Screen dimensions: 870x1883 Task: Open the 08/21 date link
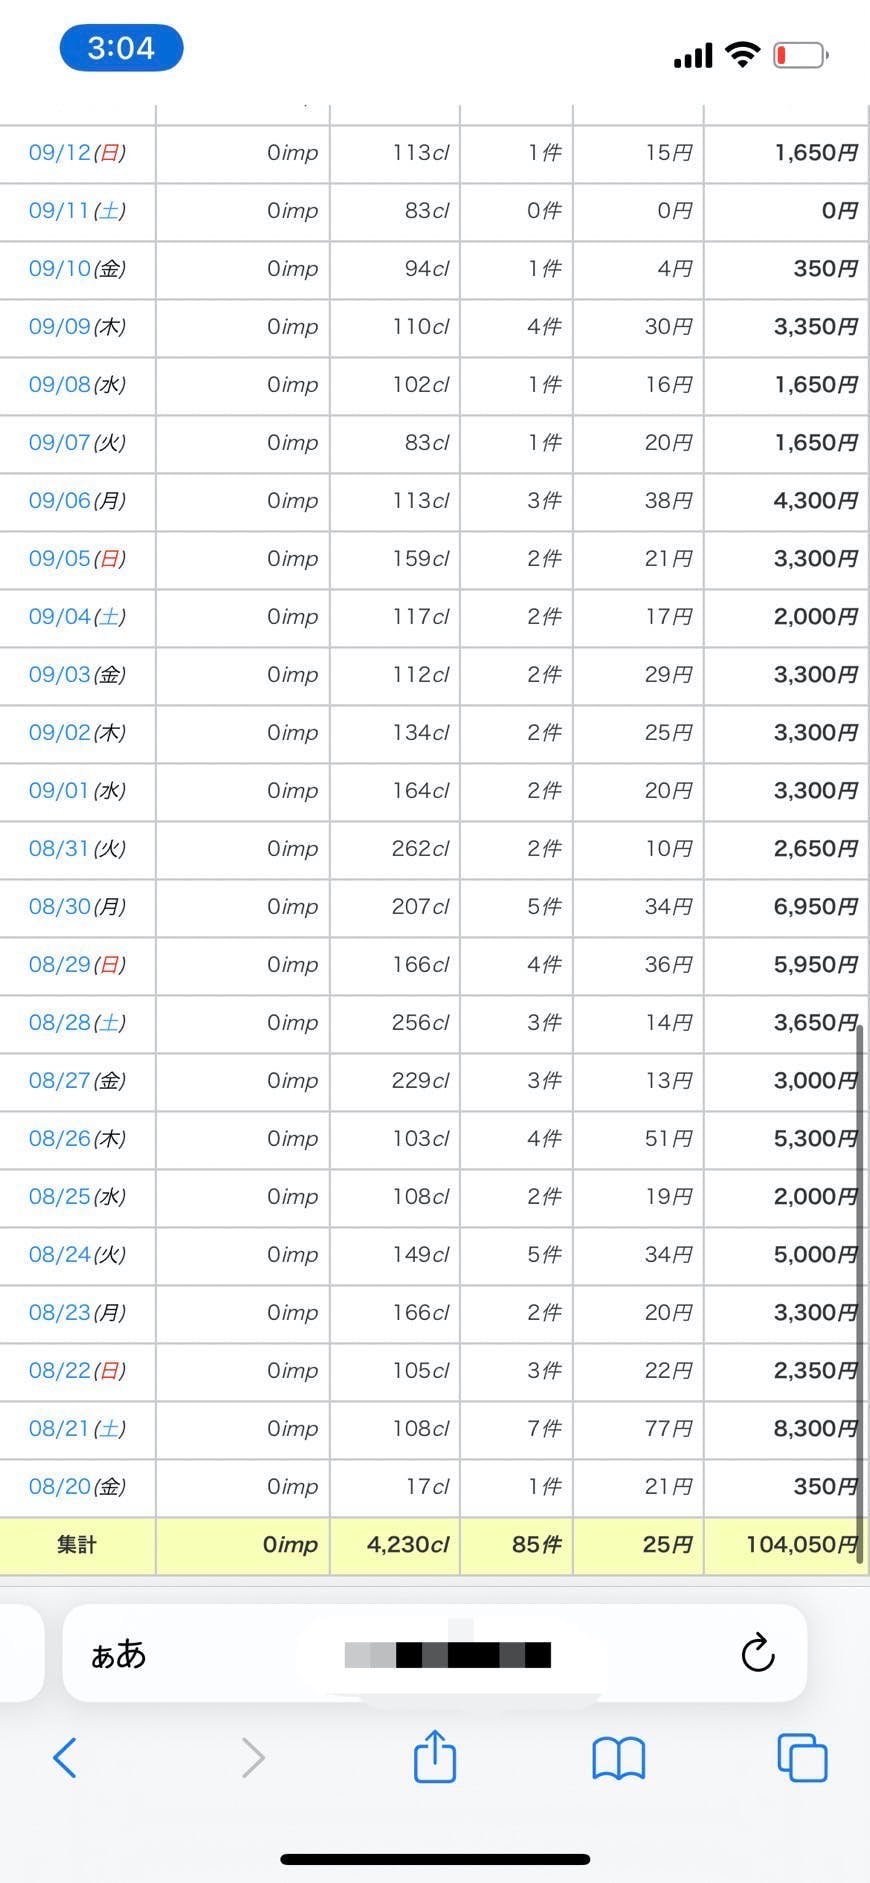click(x=59, y=1429)
